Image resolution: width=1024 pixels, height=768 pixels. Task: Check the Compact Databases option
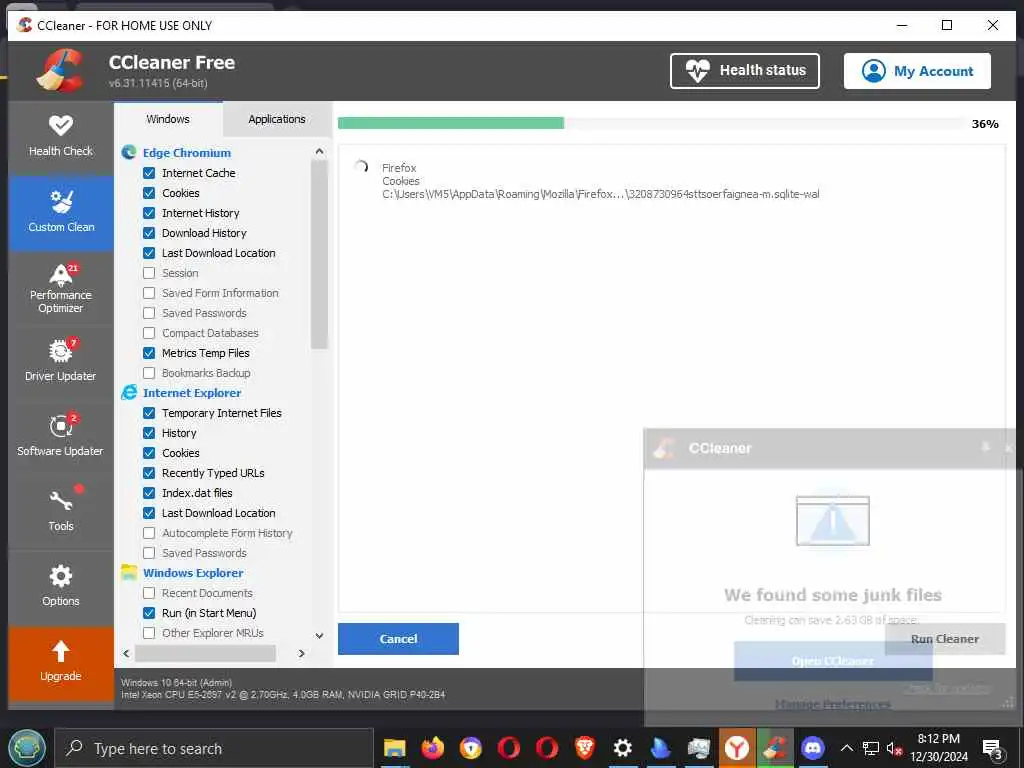[149, 333]
